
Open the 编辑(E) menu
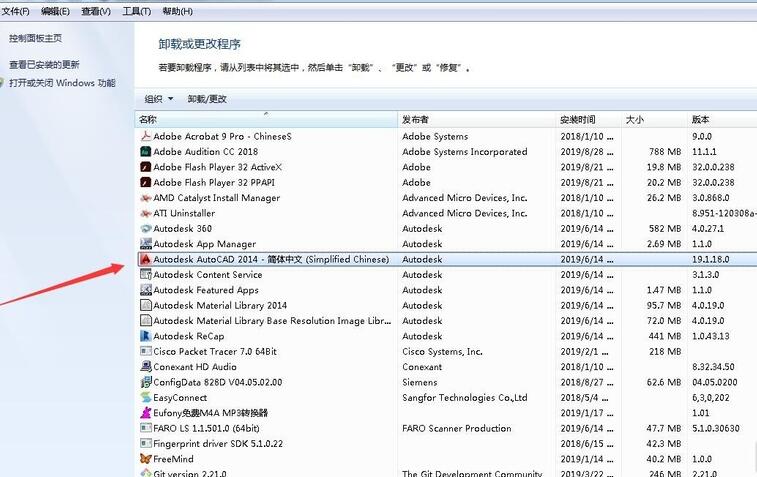(x=55, y=11)
